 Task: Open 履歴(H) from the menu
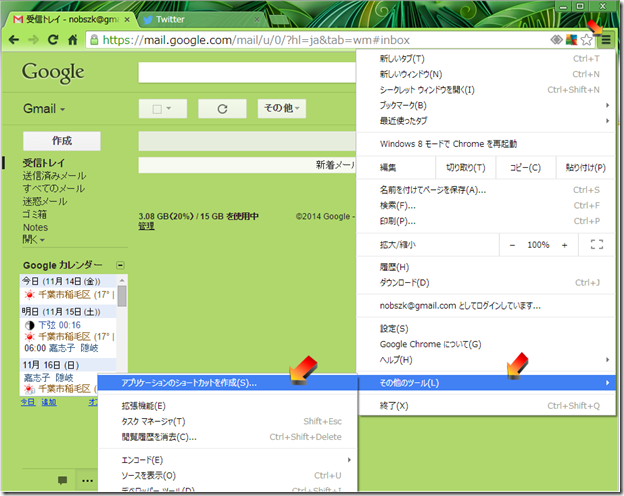pyautogui.click(x=486, y=267)
